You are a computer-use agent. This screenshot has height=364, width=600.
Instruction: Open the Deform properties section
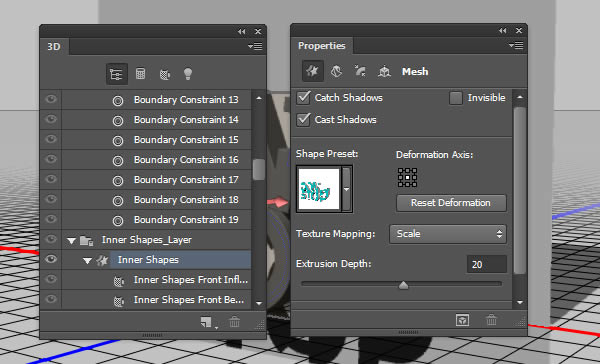[x=336, y=71]
